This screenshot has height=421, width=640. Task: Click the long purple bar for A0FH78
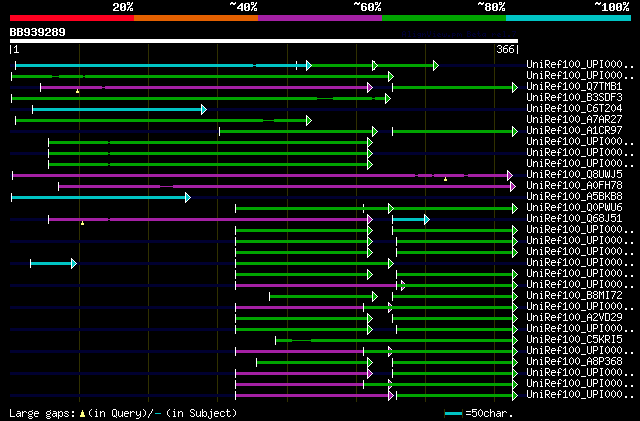tap(284, 187)
